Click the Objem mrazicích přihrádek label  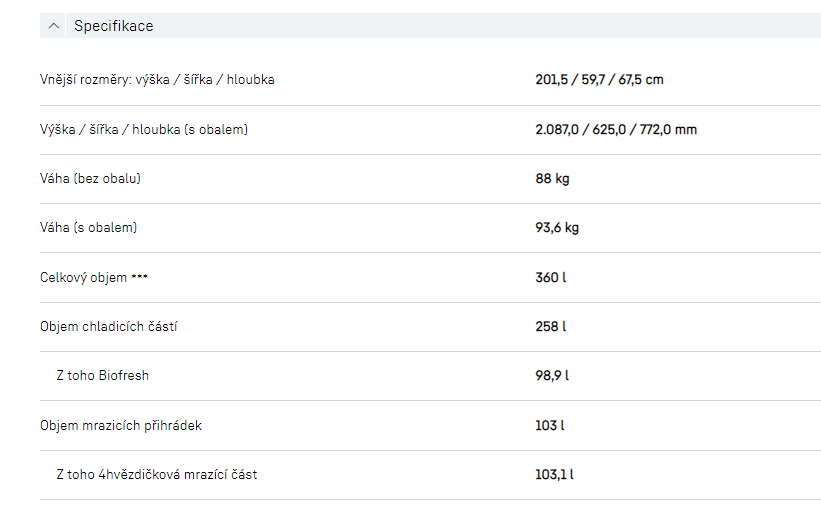pyautogui.click(x=121, y=426)
